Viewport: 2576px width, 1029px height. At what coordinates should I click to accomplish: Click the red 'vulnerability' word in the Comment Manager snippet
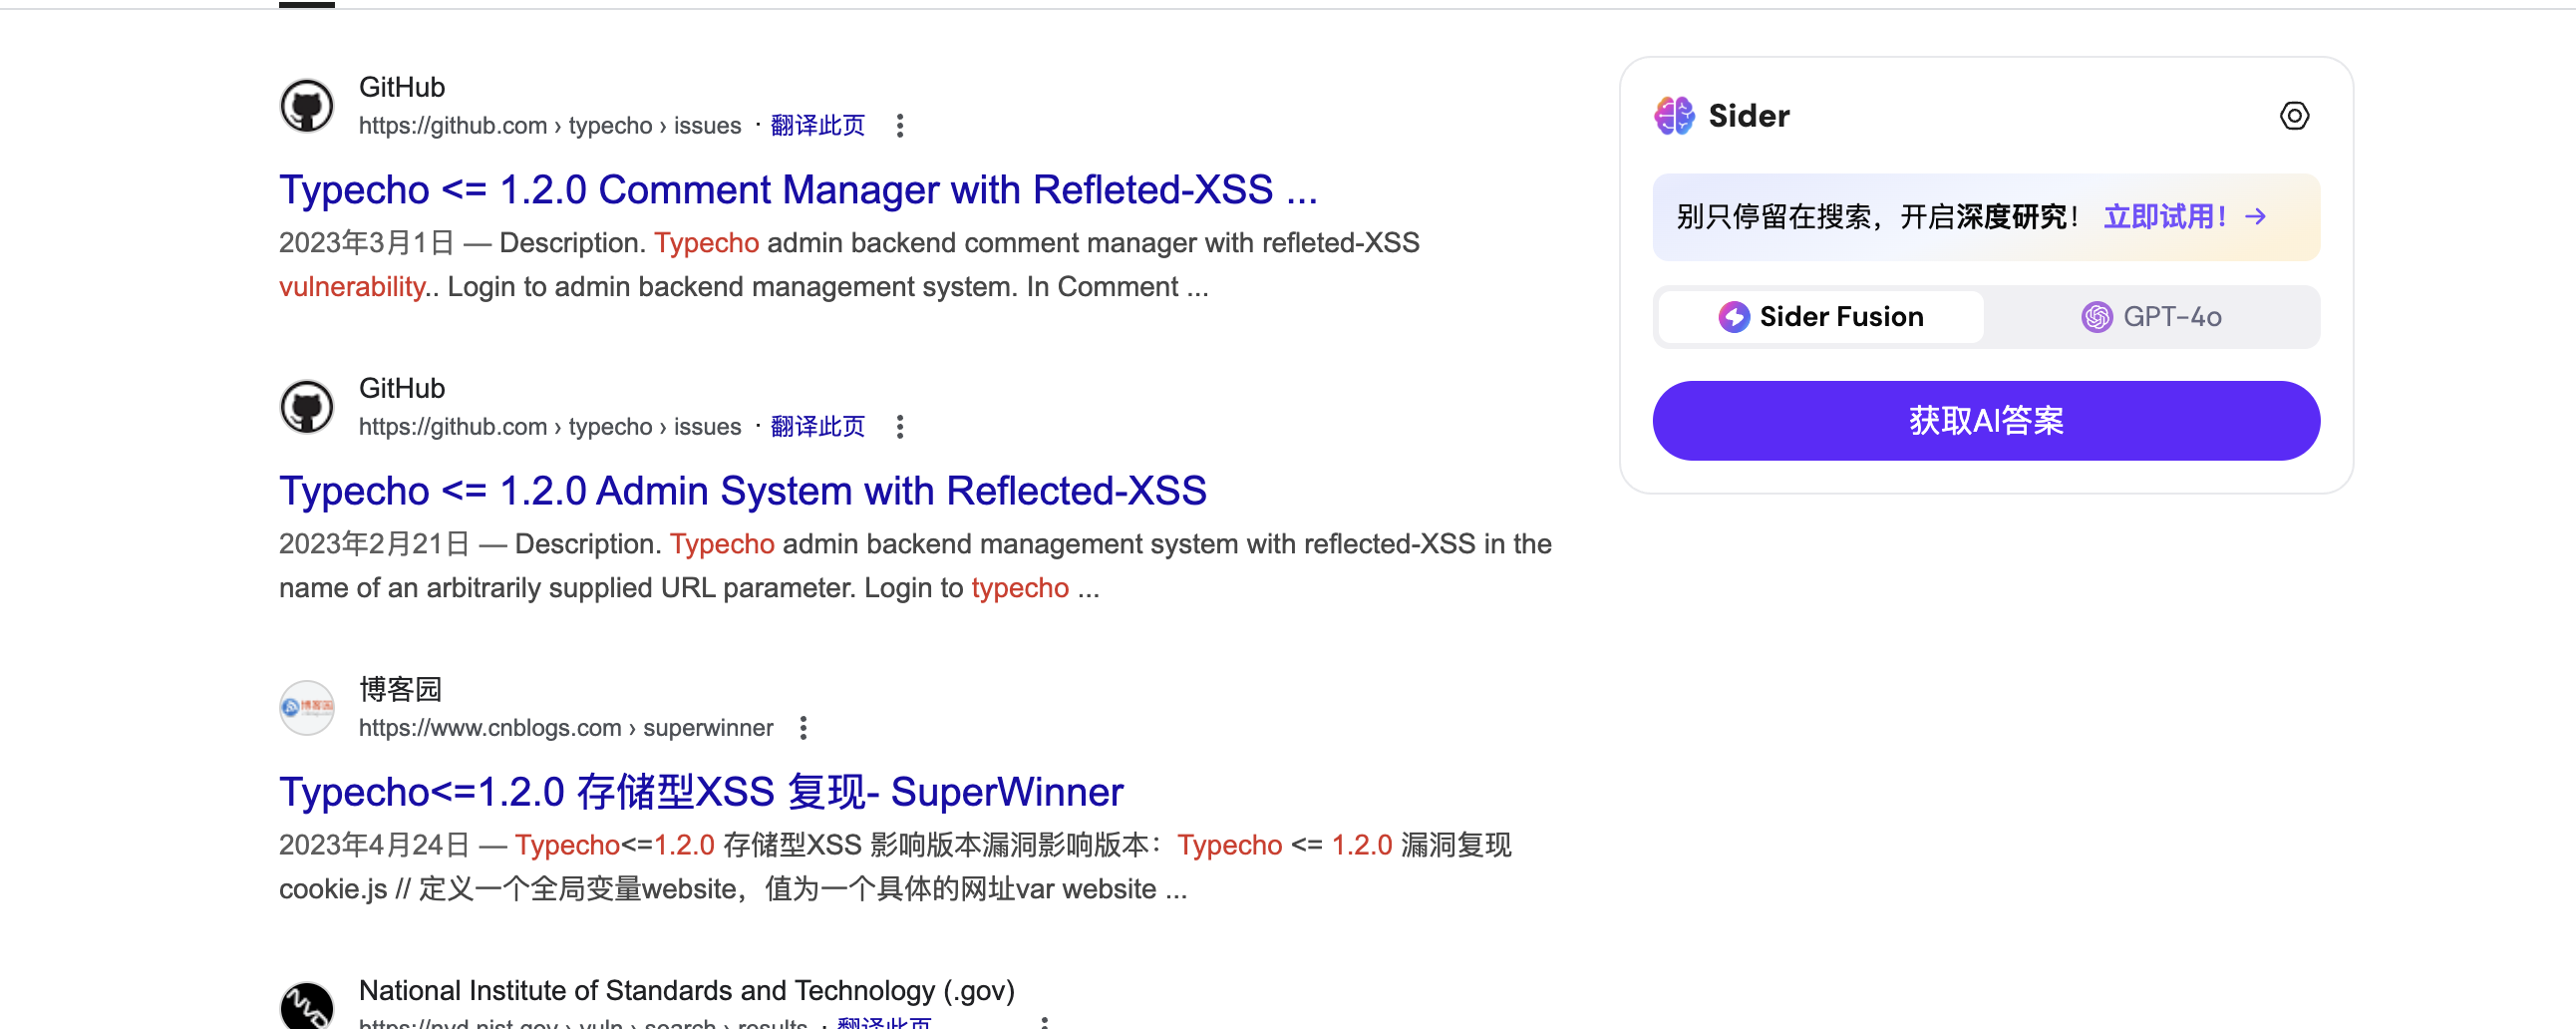click(352, 287)
